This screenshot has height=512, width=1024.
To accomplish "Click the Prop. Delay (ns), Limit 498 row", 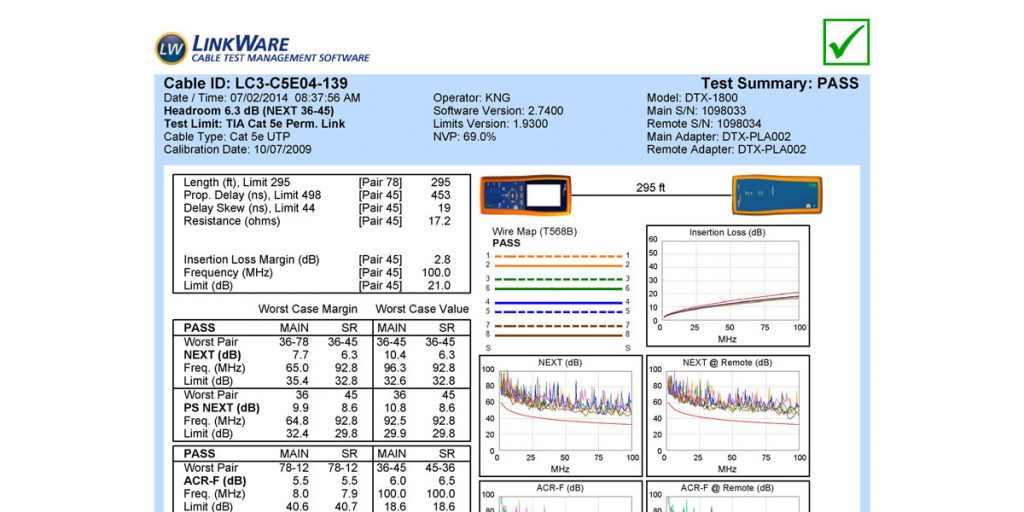I will pyautogui.click(x=317, y=195).
